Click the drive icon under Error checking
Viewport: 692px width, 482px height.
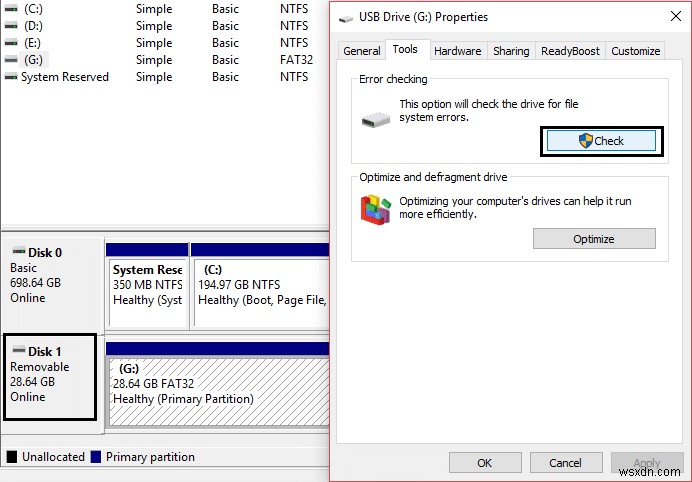(376, 120)
